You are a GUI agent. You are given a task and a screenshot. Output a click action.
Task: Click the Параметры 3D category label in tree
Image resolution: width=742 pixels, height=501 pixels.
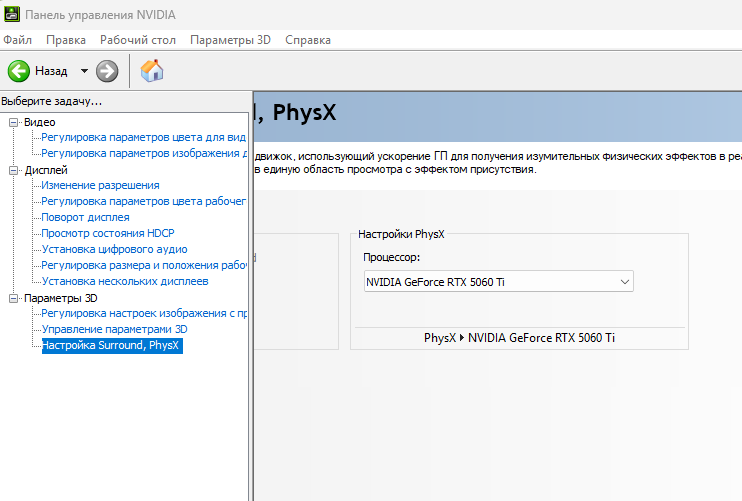tap(61, 298)
